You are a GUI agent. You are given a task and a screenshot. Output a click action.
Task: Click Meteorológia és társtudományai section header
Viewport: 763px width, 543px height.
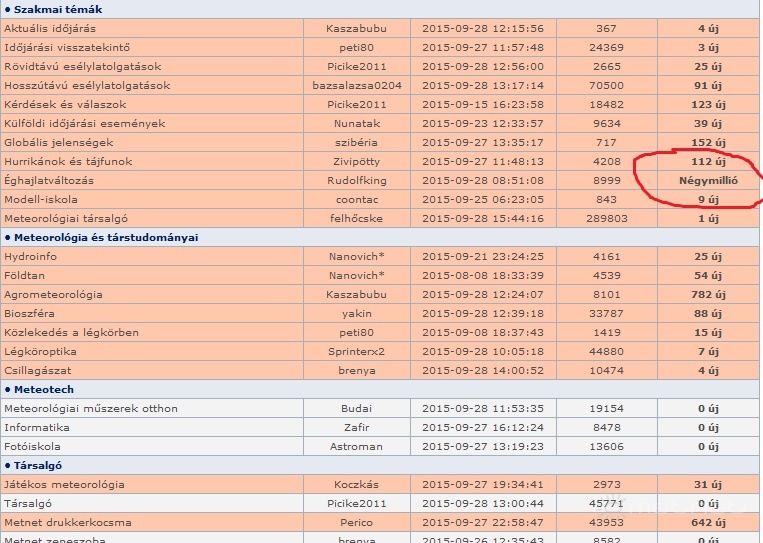click(105, 238)
